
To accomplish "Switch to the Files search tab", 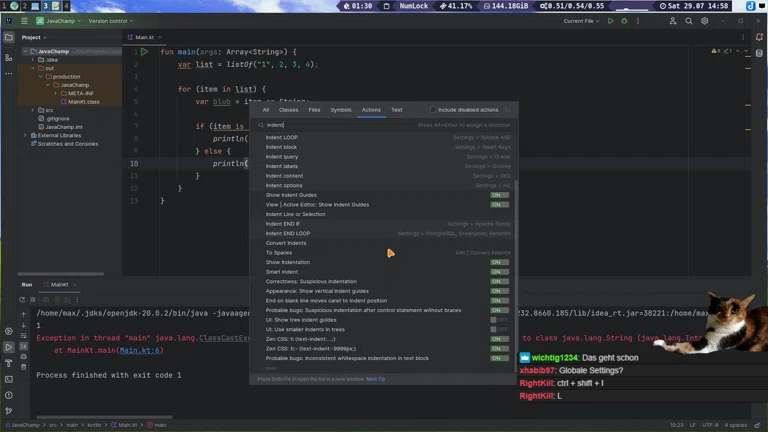I will [x=314, y=110].
